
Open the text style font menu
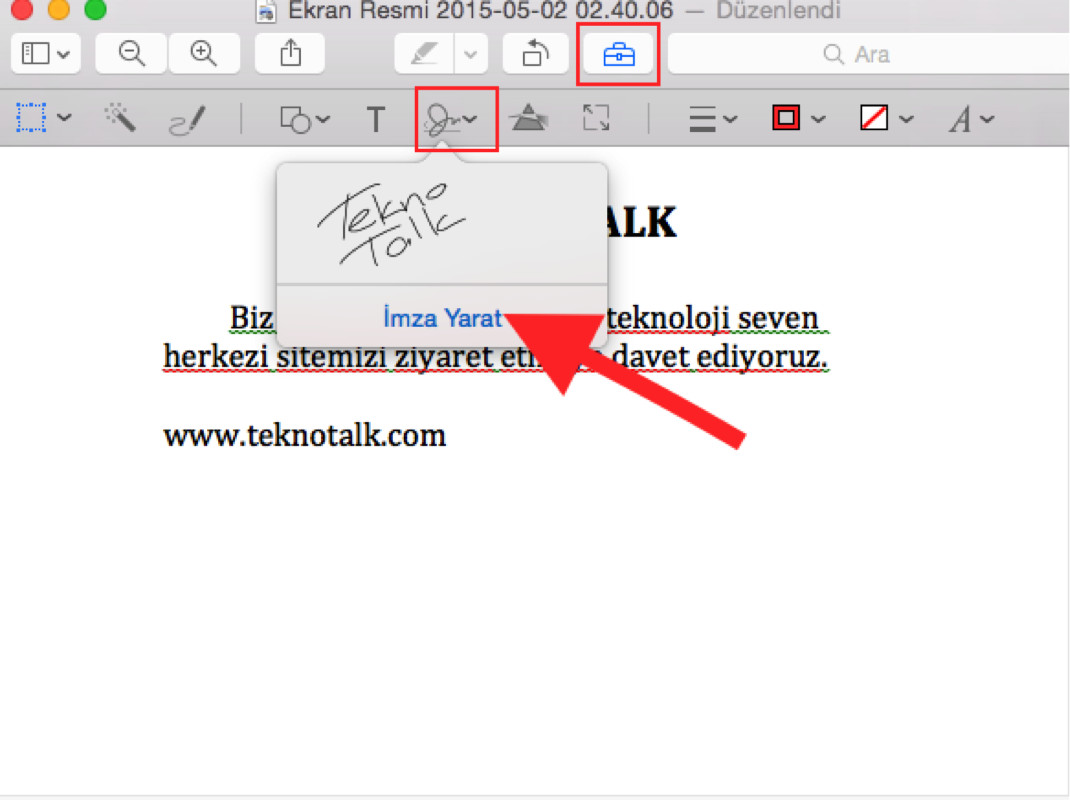coord(971,119)
